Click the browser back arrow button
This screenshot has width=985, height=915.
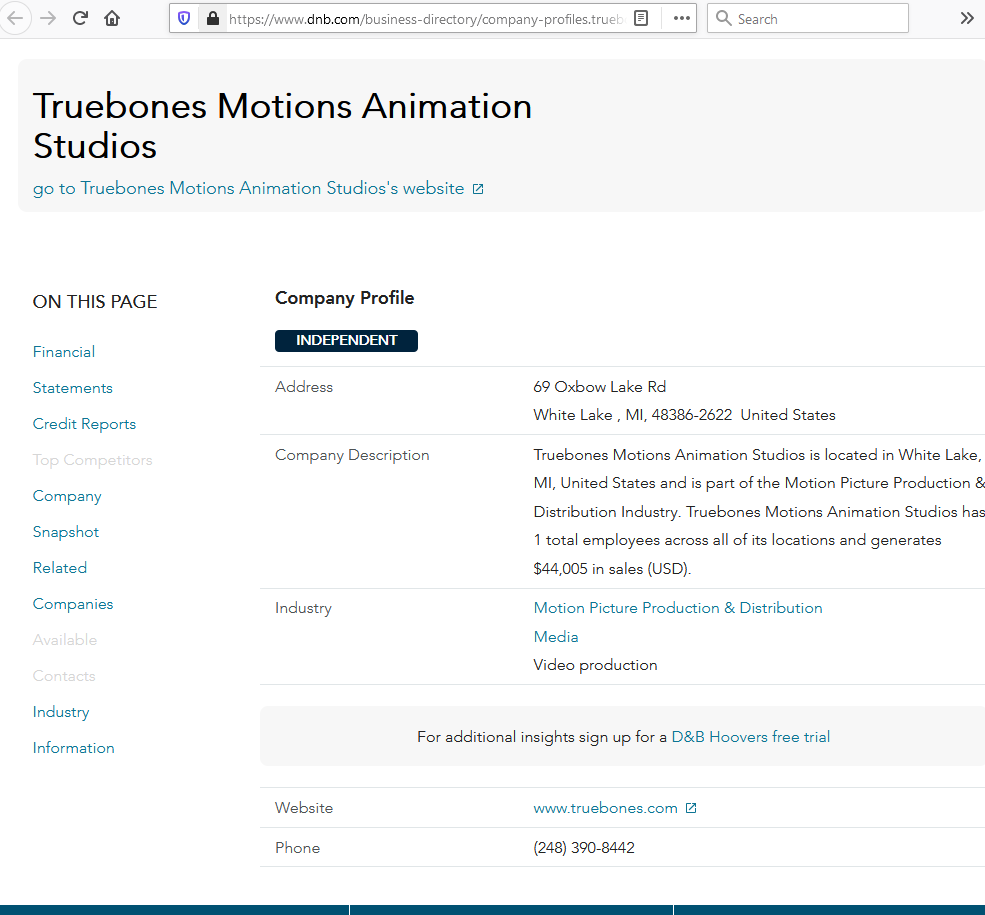pos(14,18)
